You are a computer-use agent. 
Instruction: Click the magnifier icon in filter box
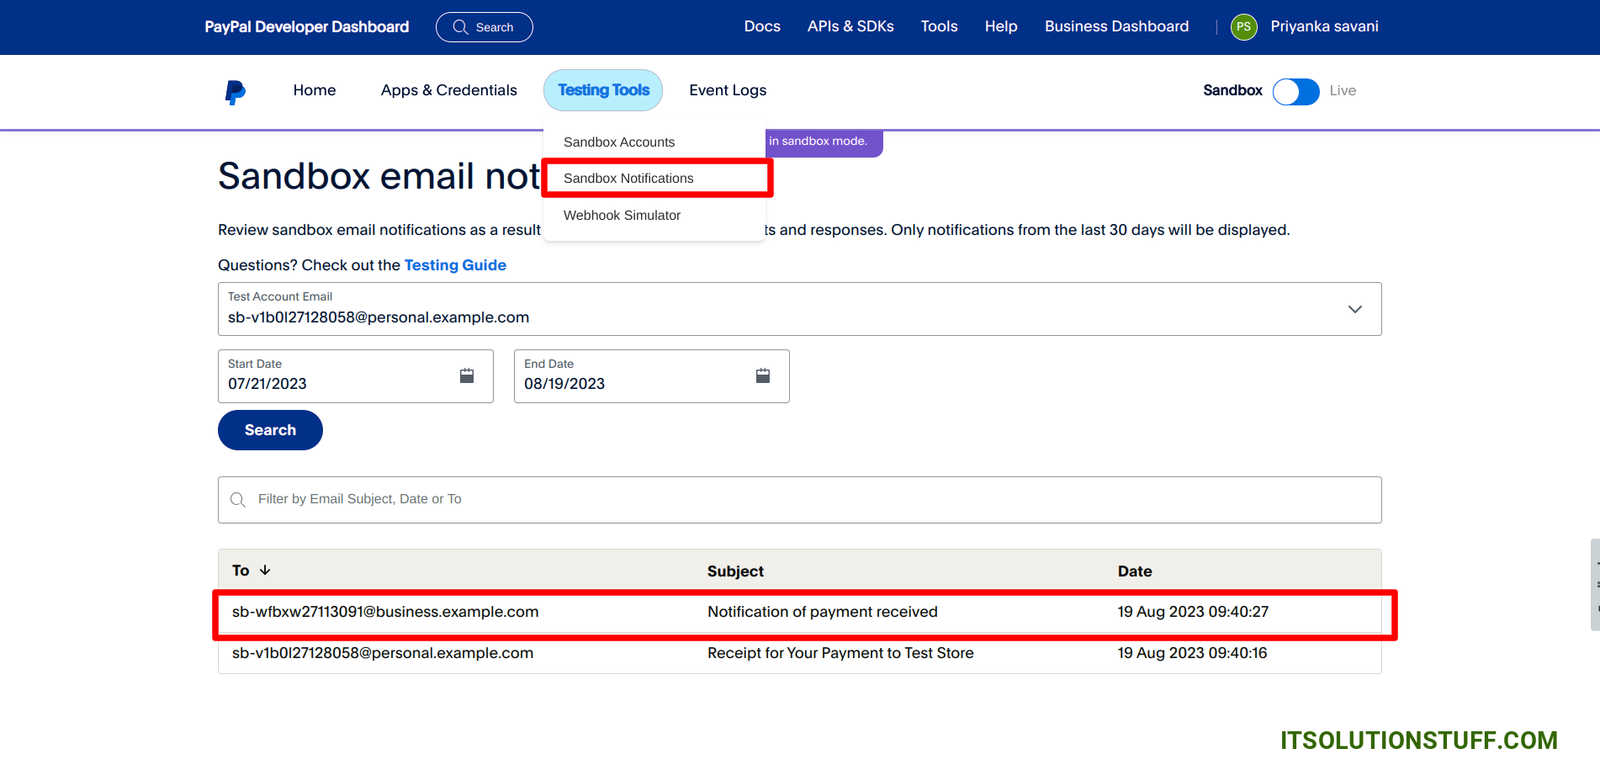[x=238, y=500]
